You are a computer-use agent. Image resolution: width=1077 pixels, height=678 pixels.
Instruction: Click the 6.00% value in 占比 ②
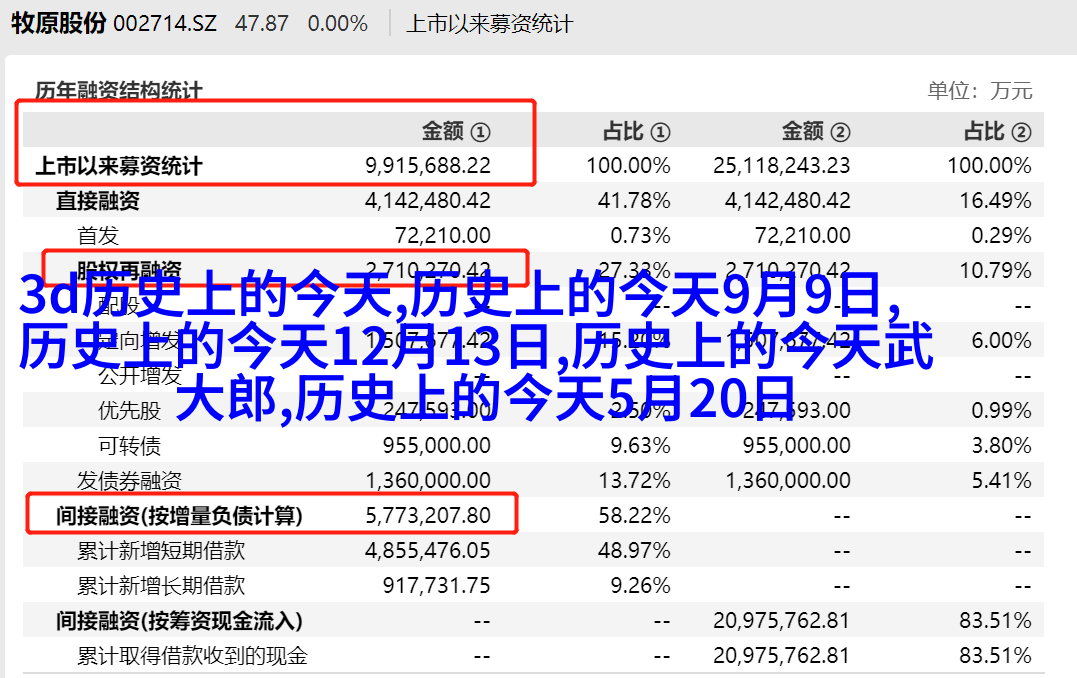1001,341
